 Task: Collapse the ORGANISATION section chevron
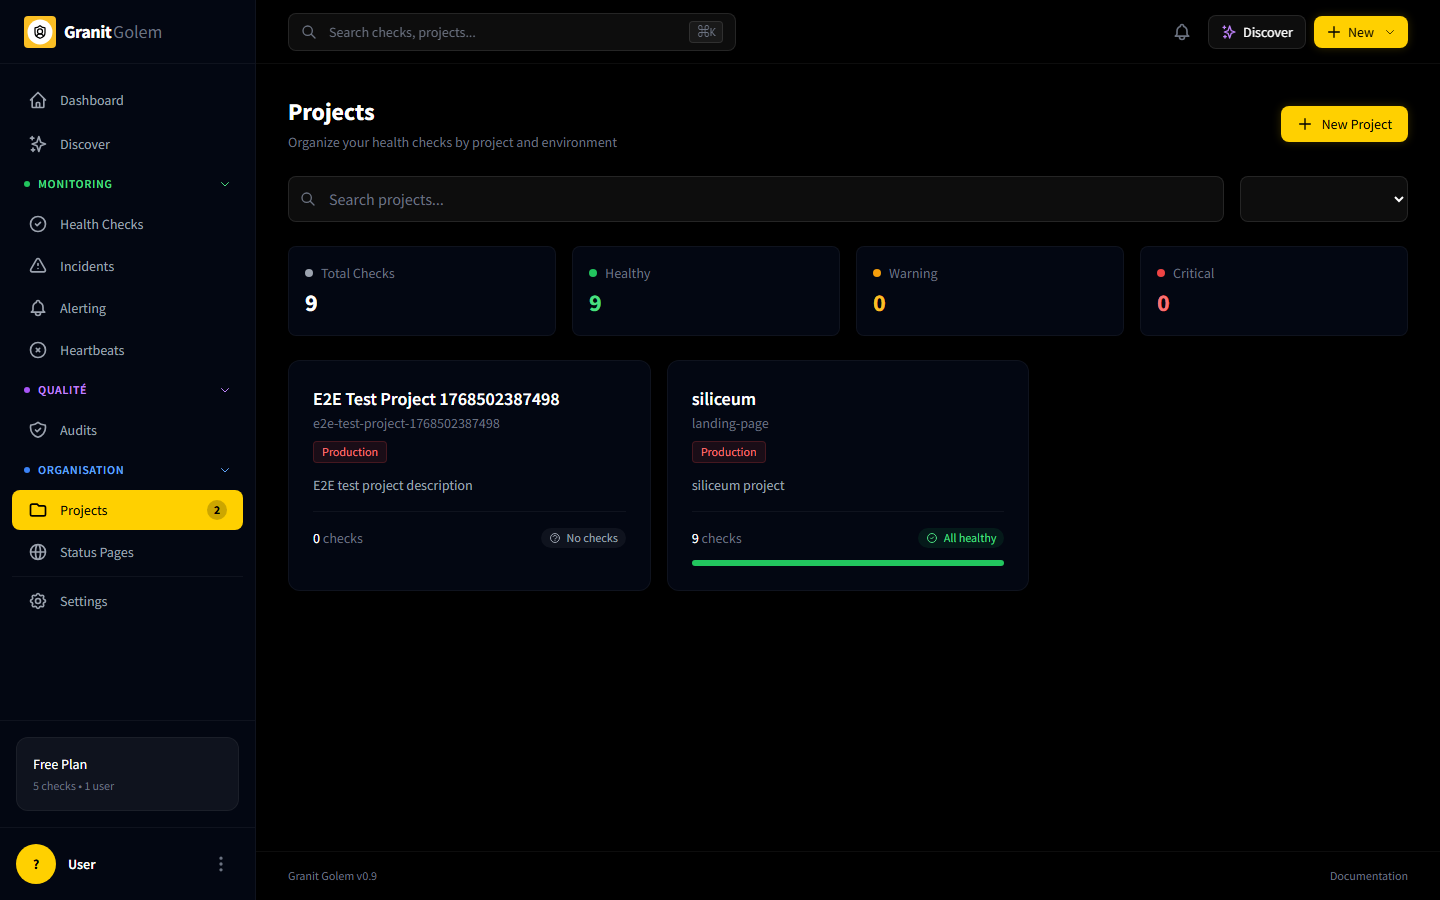pos(225,470)
